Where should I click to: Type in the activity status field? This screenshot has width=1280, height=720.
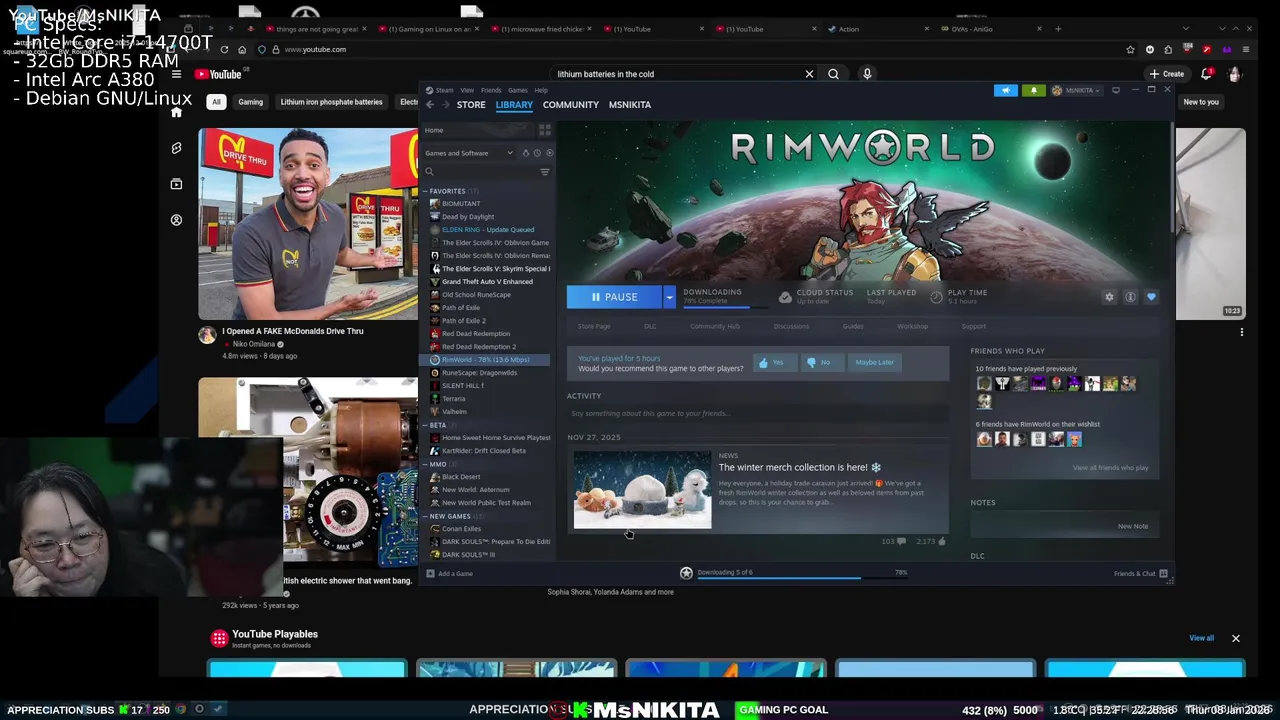pos(757,413)
